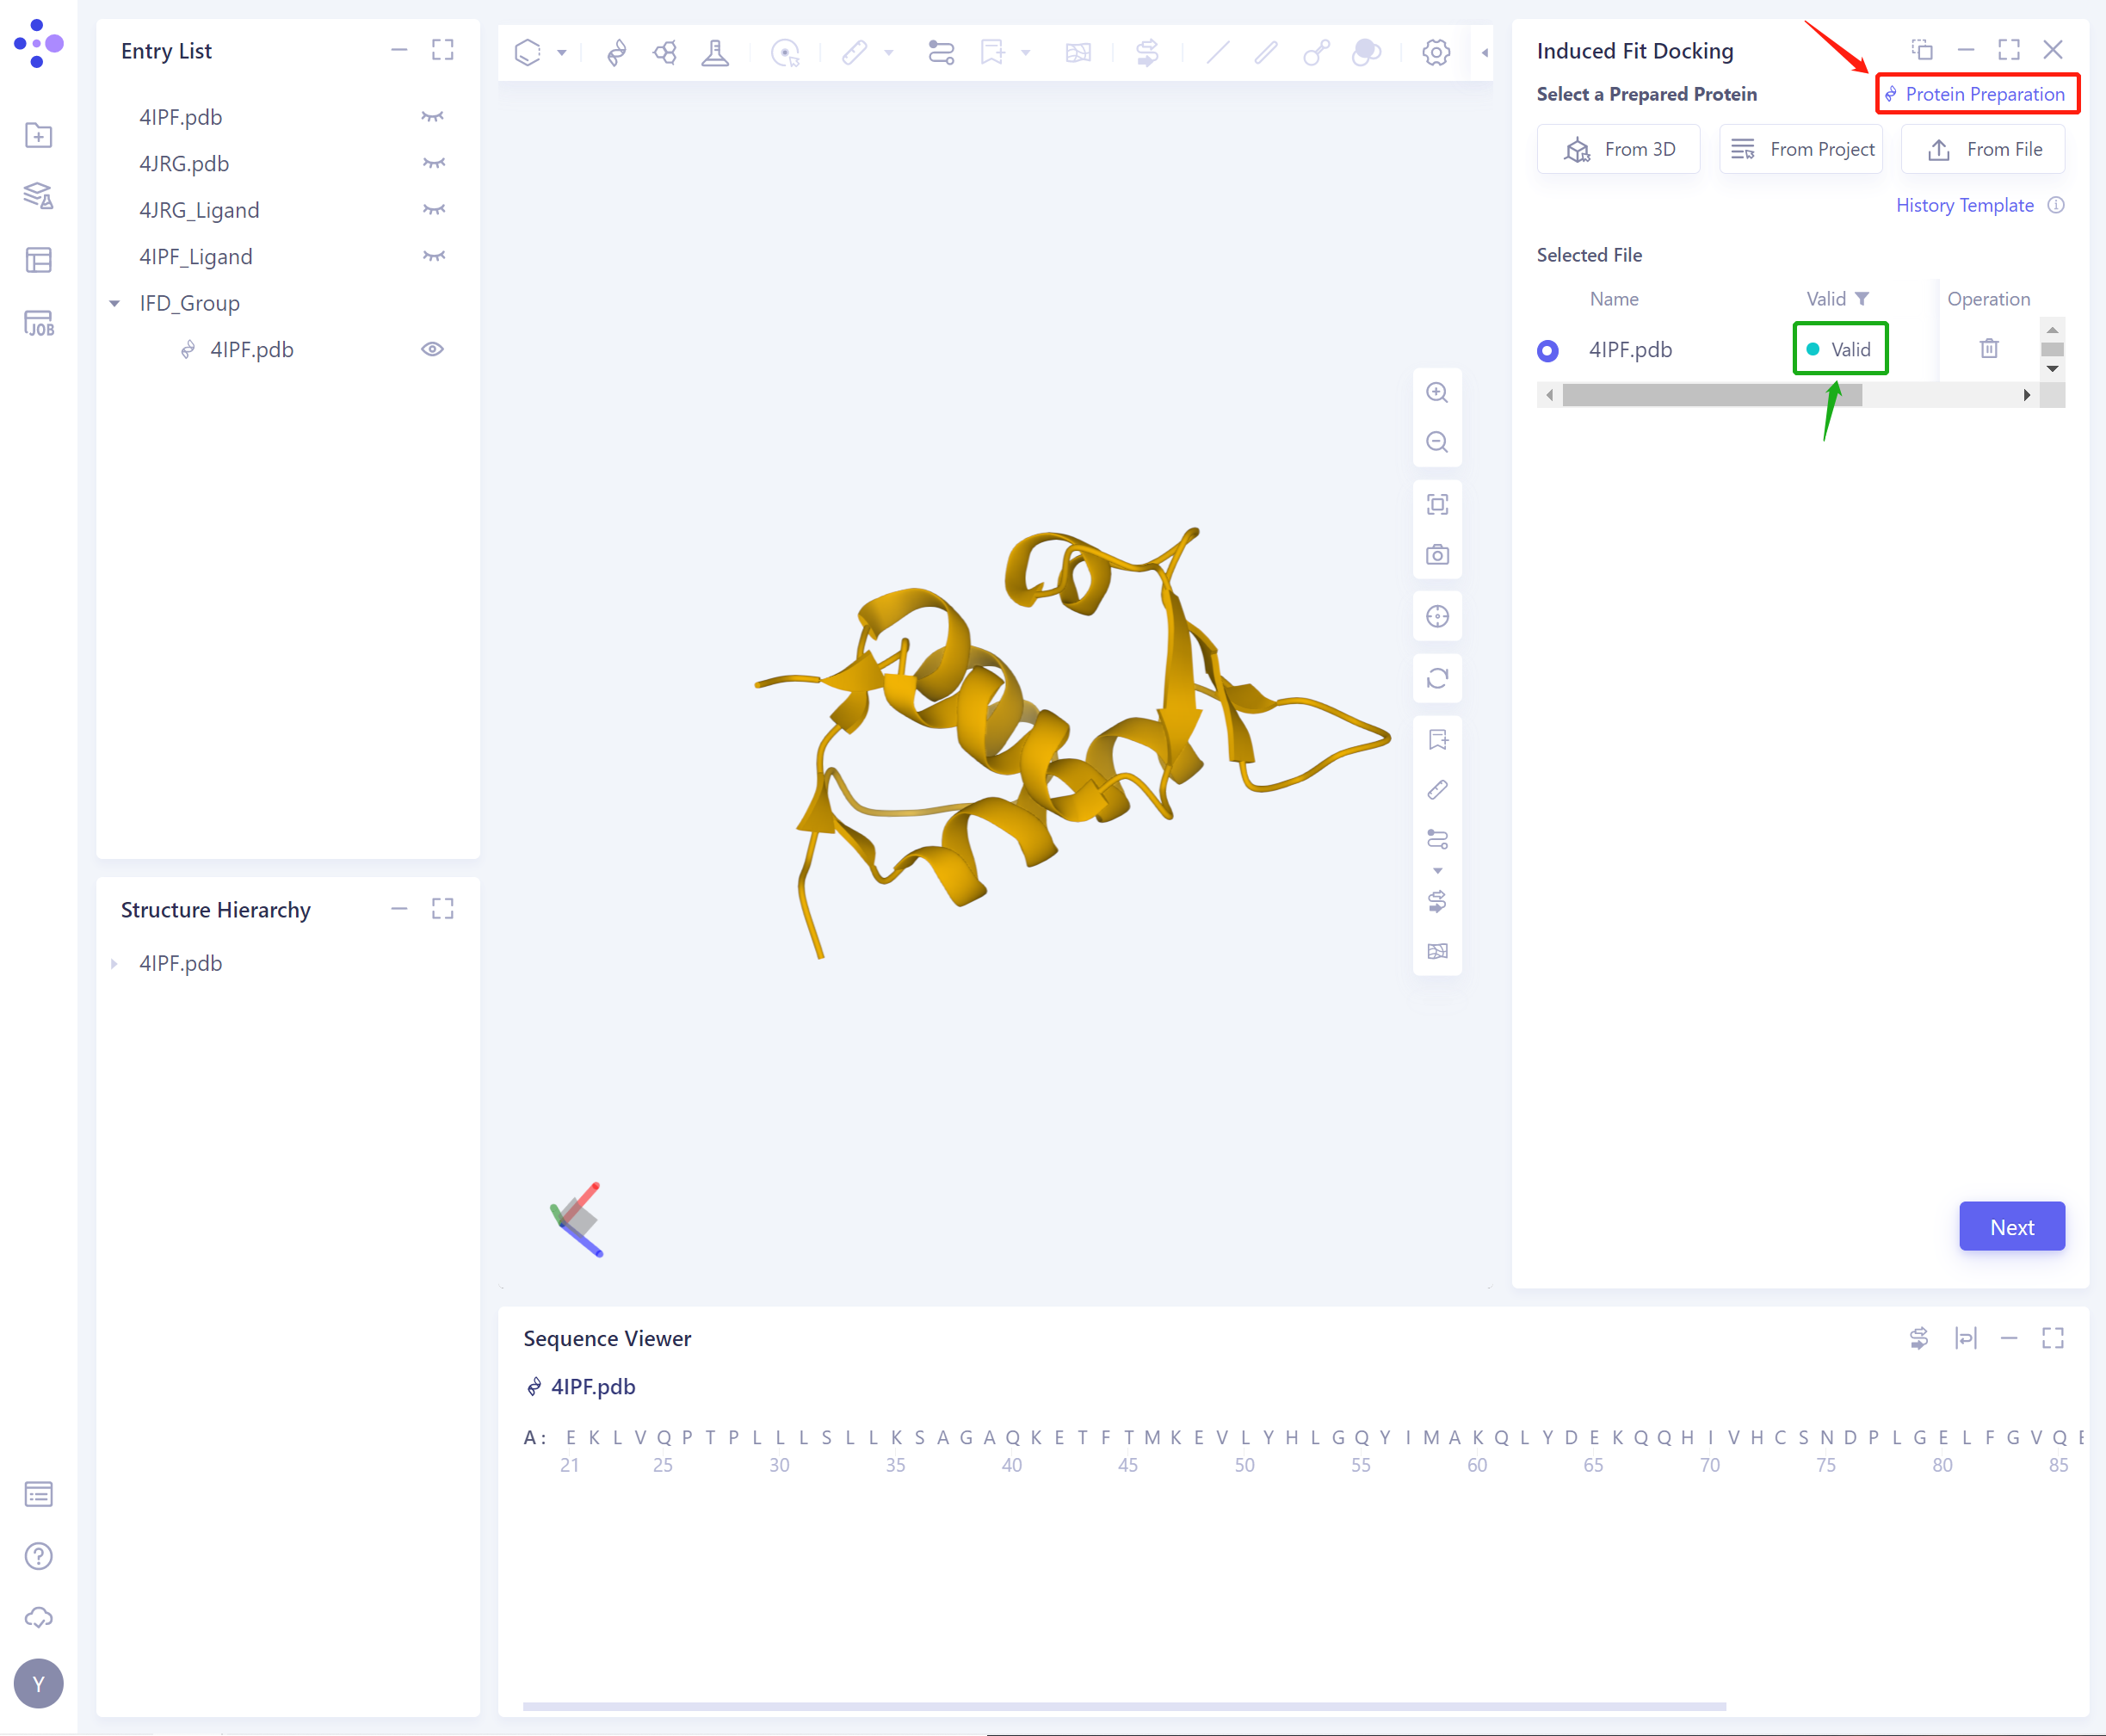This screenshot has height=1736, width=2106.
Task: Show hidden 4JRG.pdb entry
Action: 433,163
